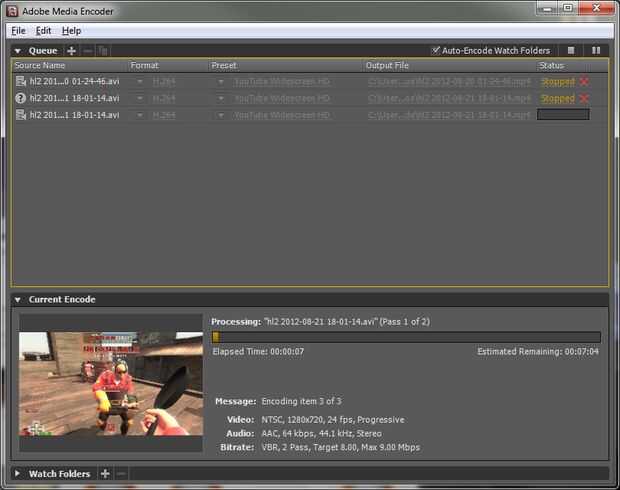Click the Queue remove (minus) icon
620x490 pixels.
coord(88,51)
